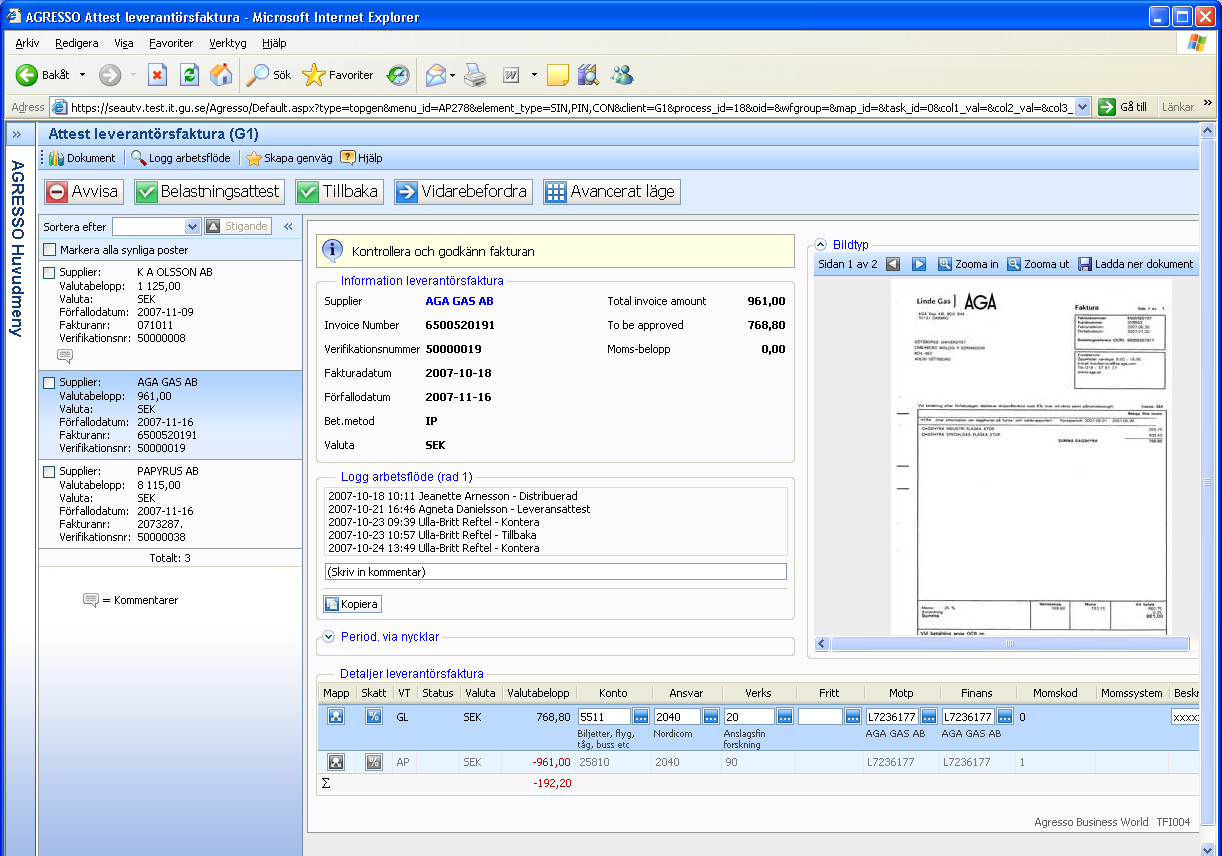Screen dimensions: 1222x856
Task: Open the Sök search pane
Action: pos(269,75)
